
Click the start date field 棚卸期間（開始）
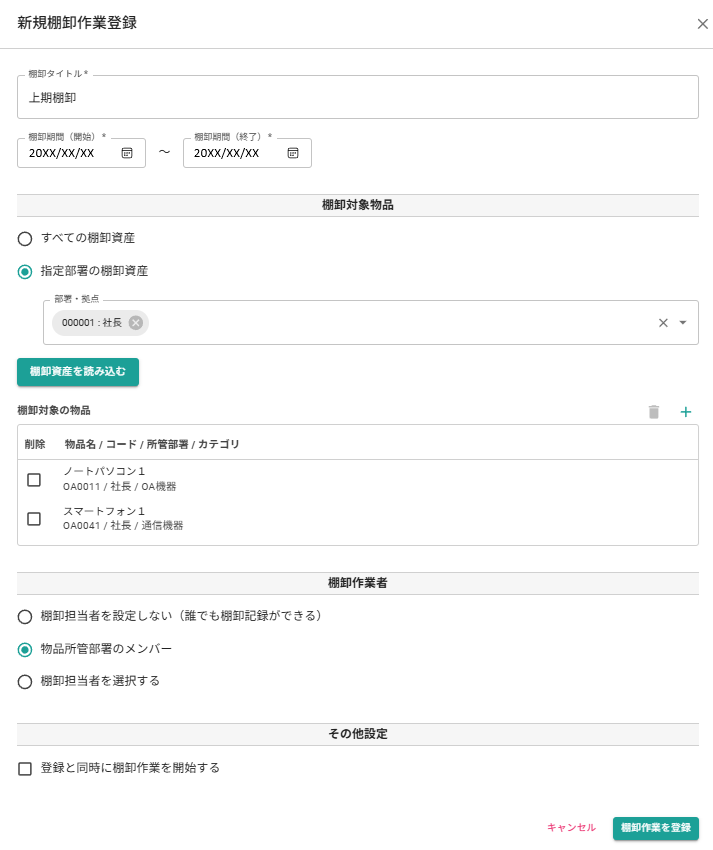(81, 153)
